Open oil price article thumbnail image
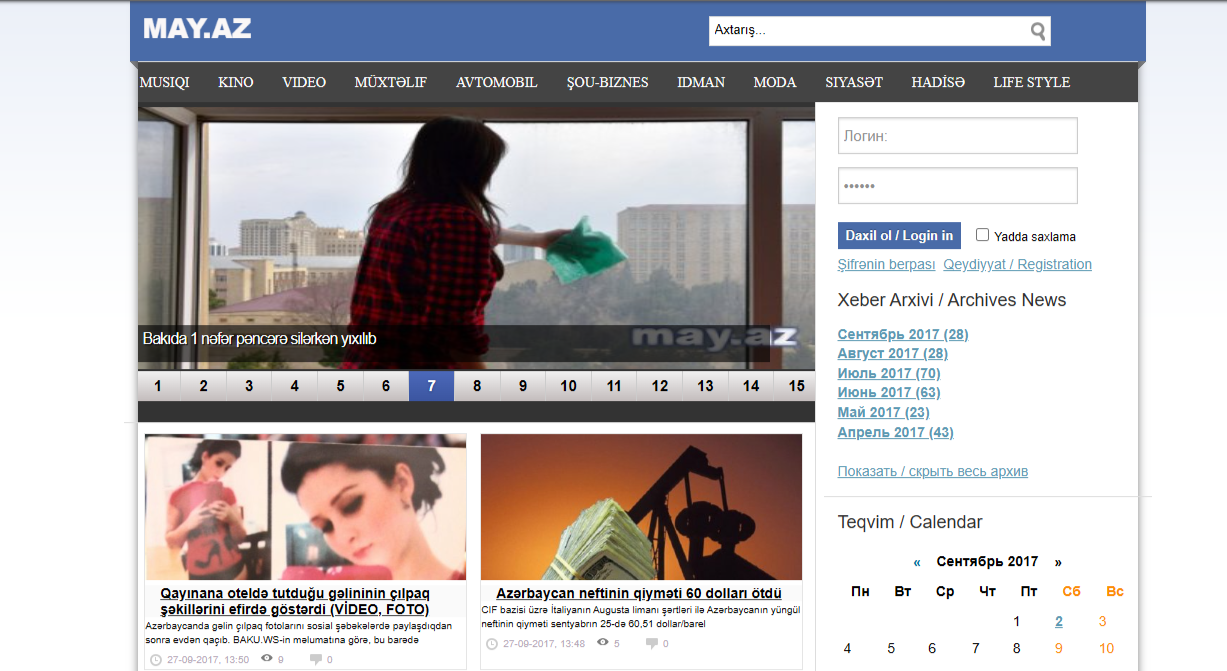 tap(641, 507)
